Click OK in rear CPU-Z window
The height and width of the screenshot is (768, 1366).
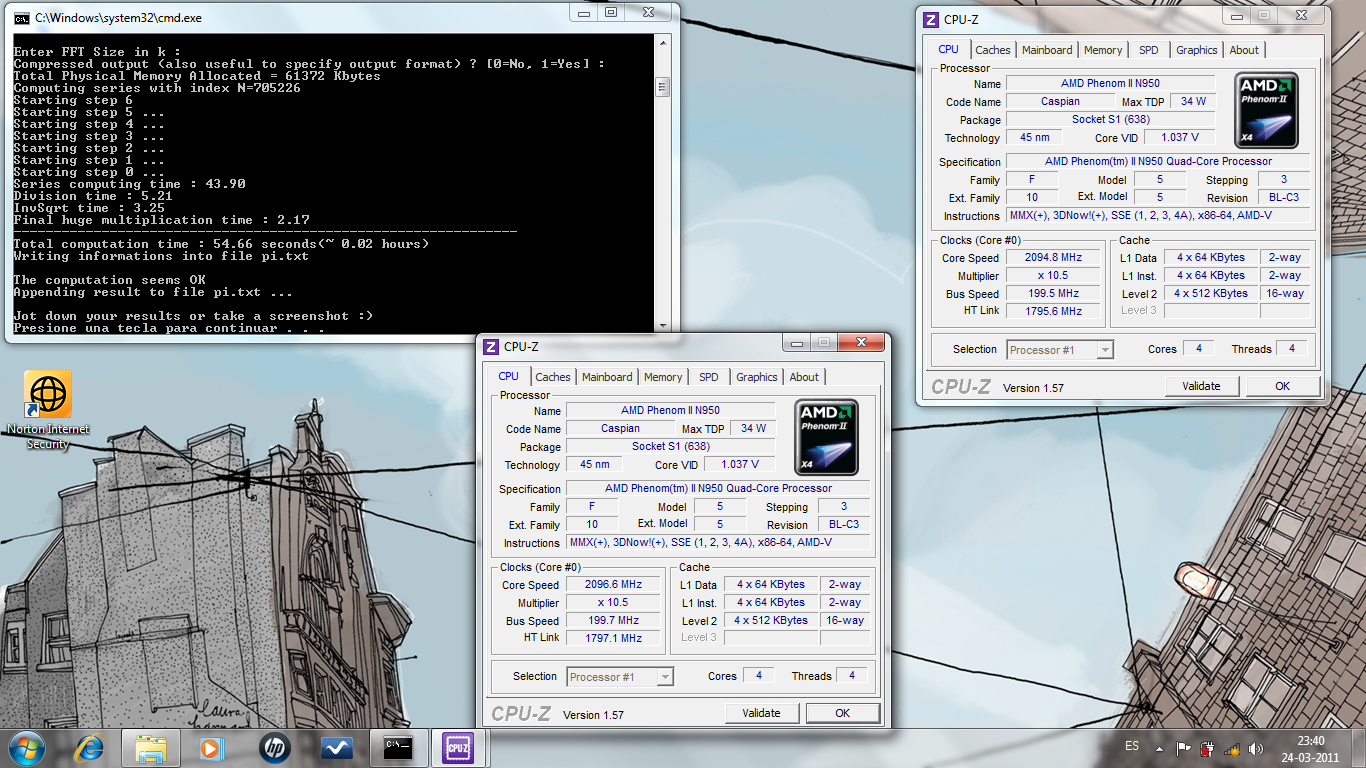(1283, 386)
